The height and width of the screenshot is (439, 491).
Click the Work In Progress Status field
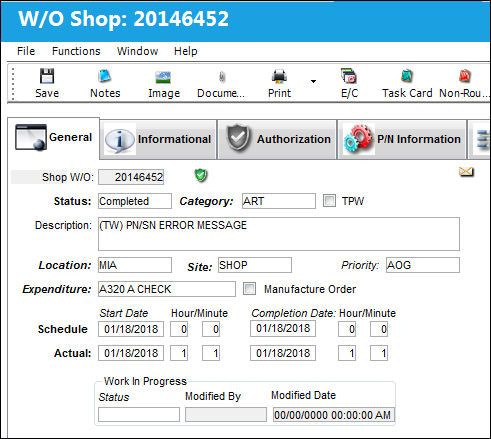click(139, 414)
